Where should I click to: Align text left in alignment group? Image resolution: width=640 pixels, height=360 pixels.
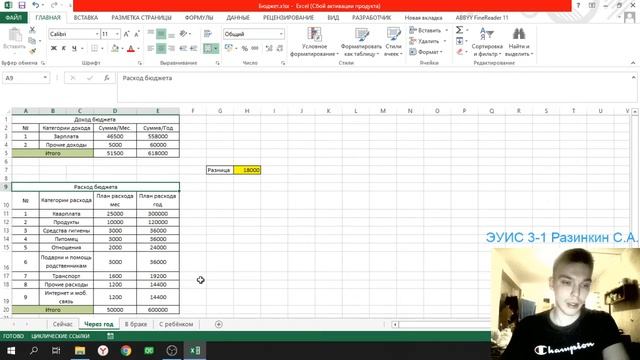coord(151,49)
